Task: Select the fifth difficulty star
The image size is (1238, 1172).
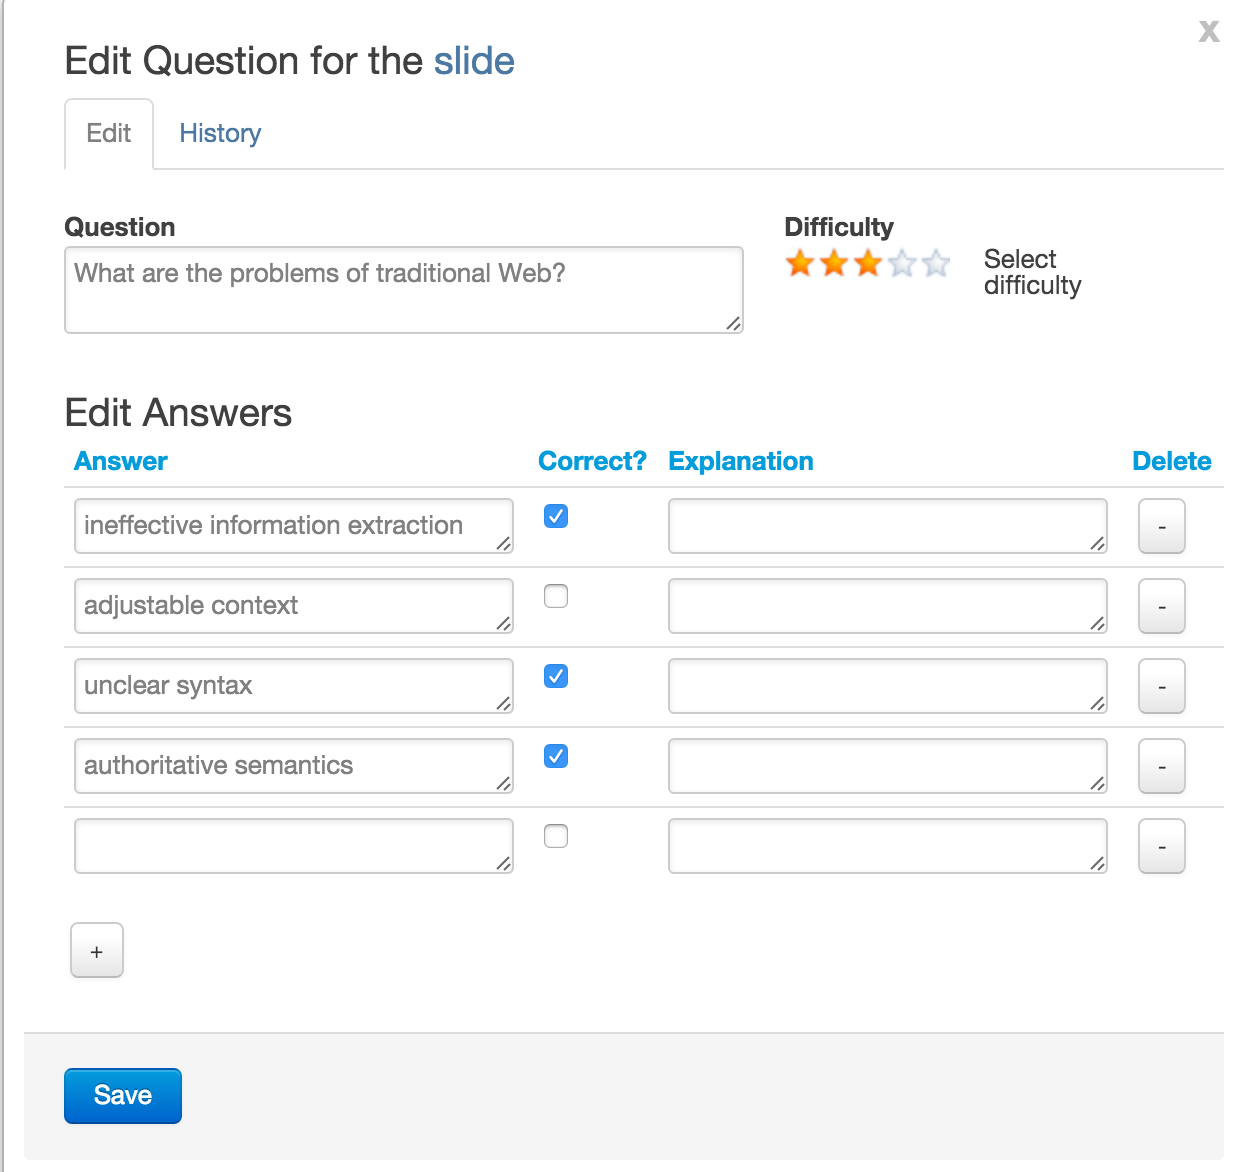Action: (936, 263)
